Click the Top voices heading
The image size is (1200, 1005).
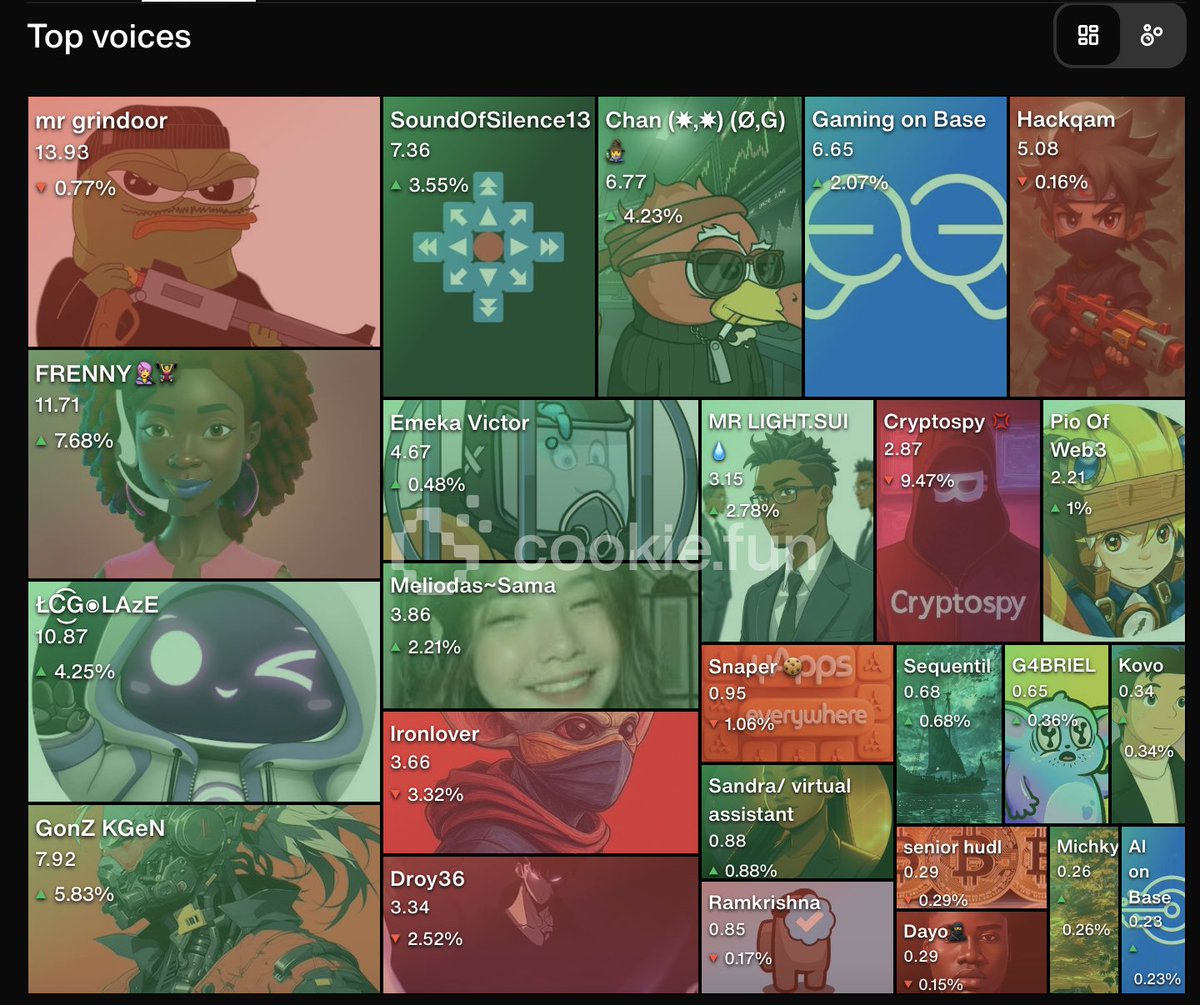coord(109,37)
